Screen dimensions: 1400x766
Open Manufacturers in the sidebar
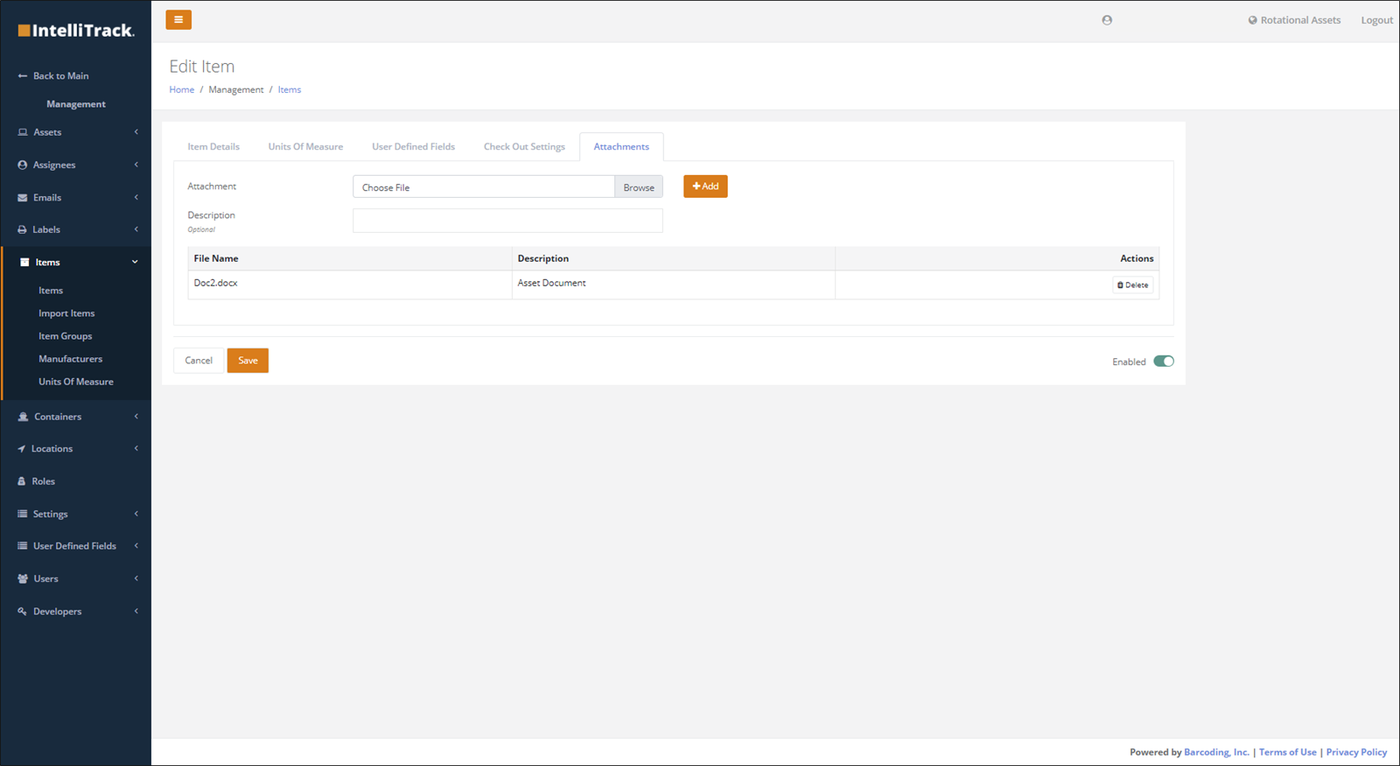tap(70, 359)
